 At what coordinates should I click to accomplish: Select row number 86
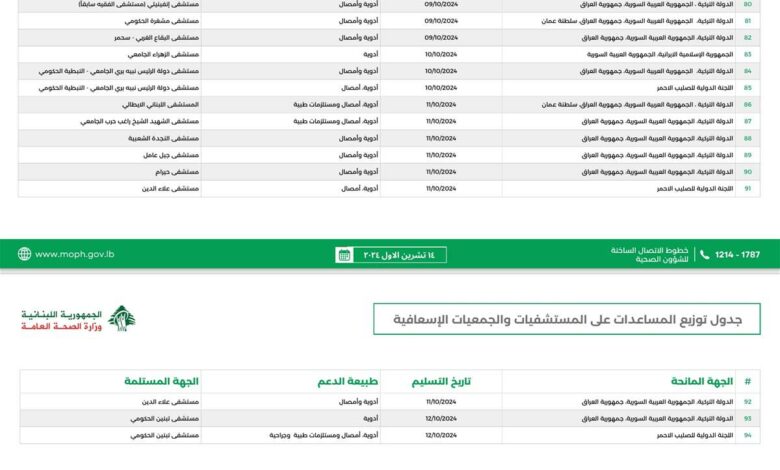(748, 104)
